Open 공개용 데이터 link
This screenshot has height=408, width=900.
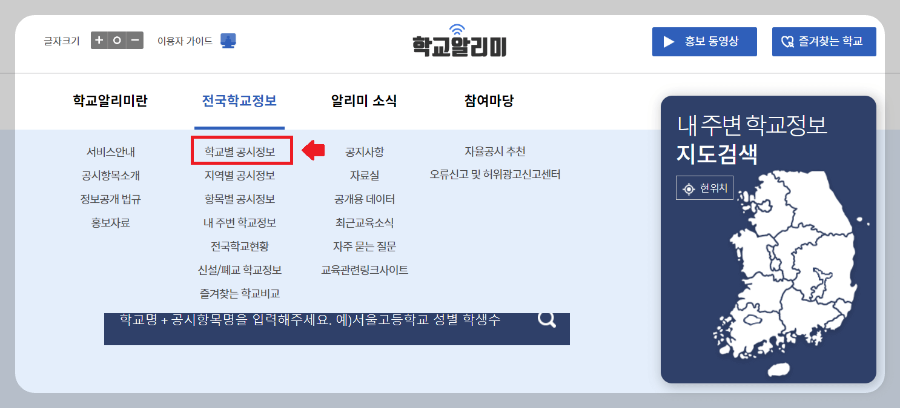click(364, 199)
